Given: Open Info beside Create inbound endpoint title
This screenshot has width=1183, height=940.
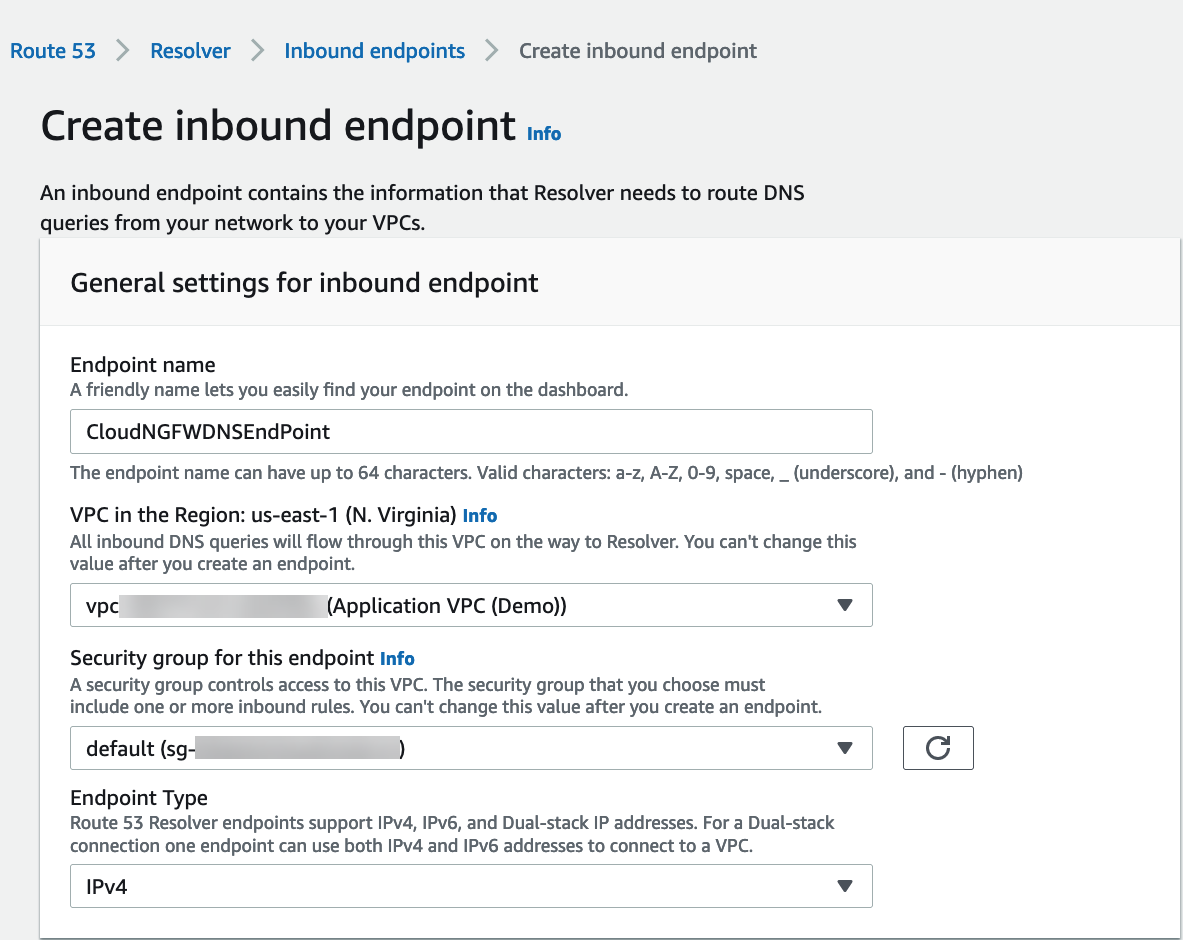Looking at the screenshot, I should (544, 134).
